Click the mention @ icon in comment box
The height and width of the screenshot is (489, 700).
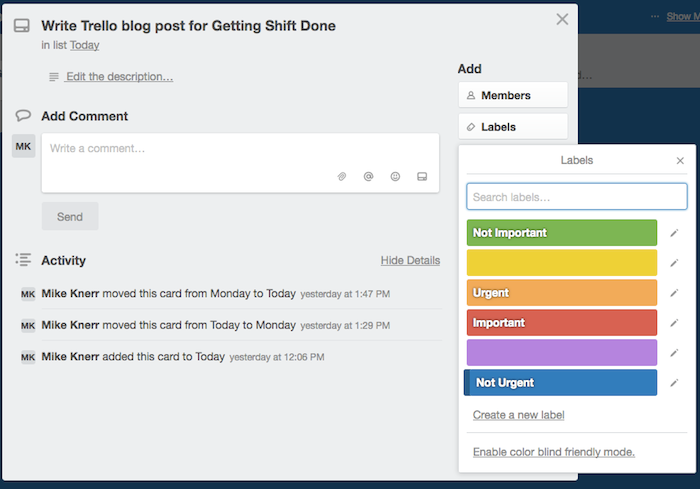[x=368, y=176]
